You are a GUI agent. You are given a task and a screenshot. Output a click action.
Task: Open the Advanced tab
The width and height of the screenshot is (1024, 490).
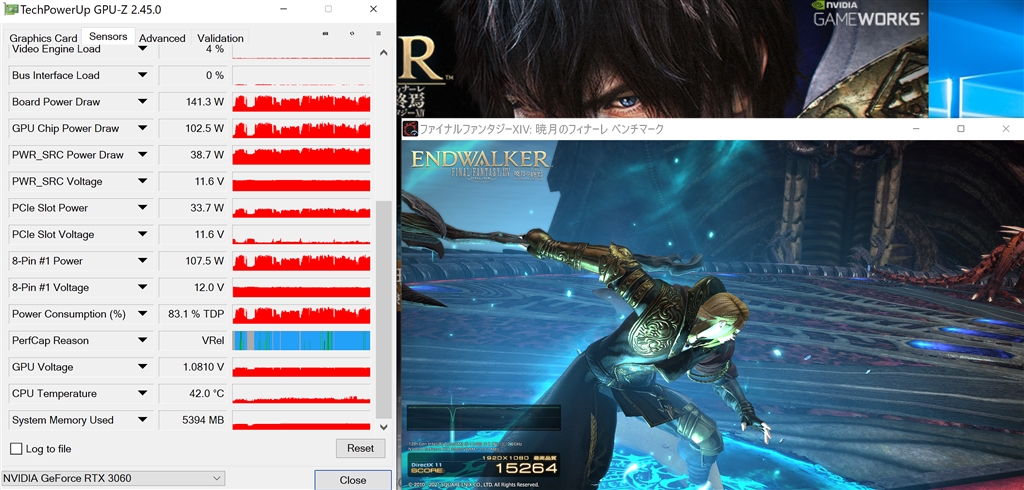[162, 38]
